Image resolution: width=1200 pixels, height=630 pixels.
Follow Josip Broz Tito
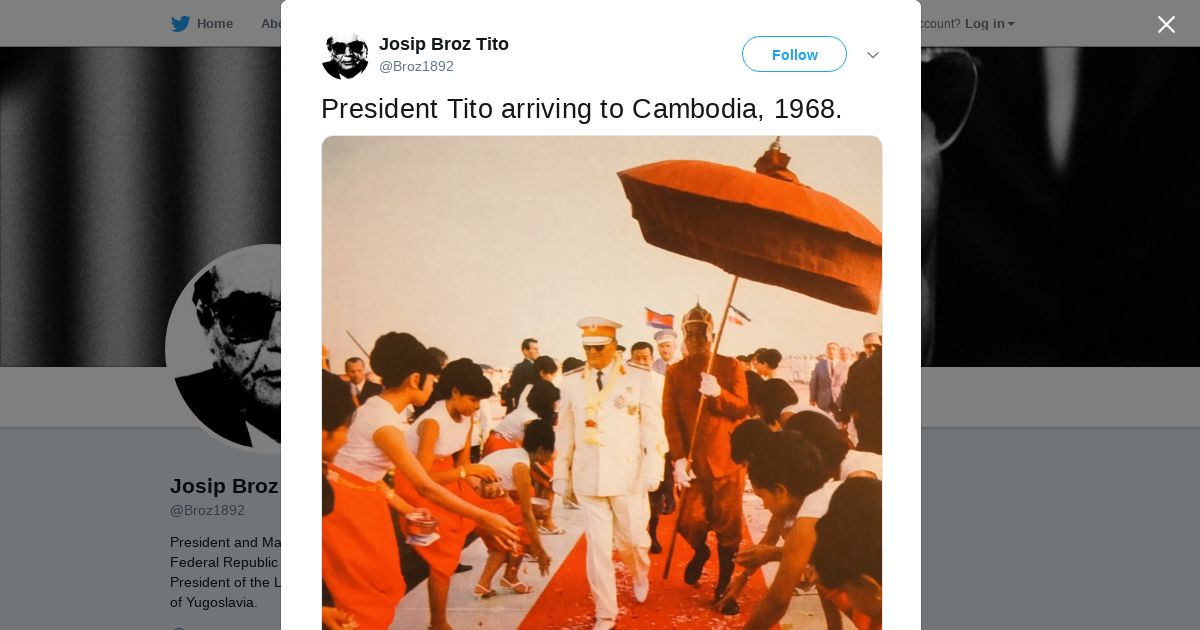pyautogui.click(x=794, y=54)
